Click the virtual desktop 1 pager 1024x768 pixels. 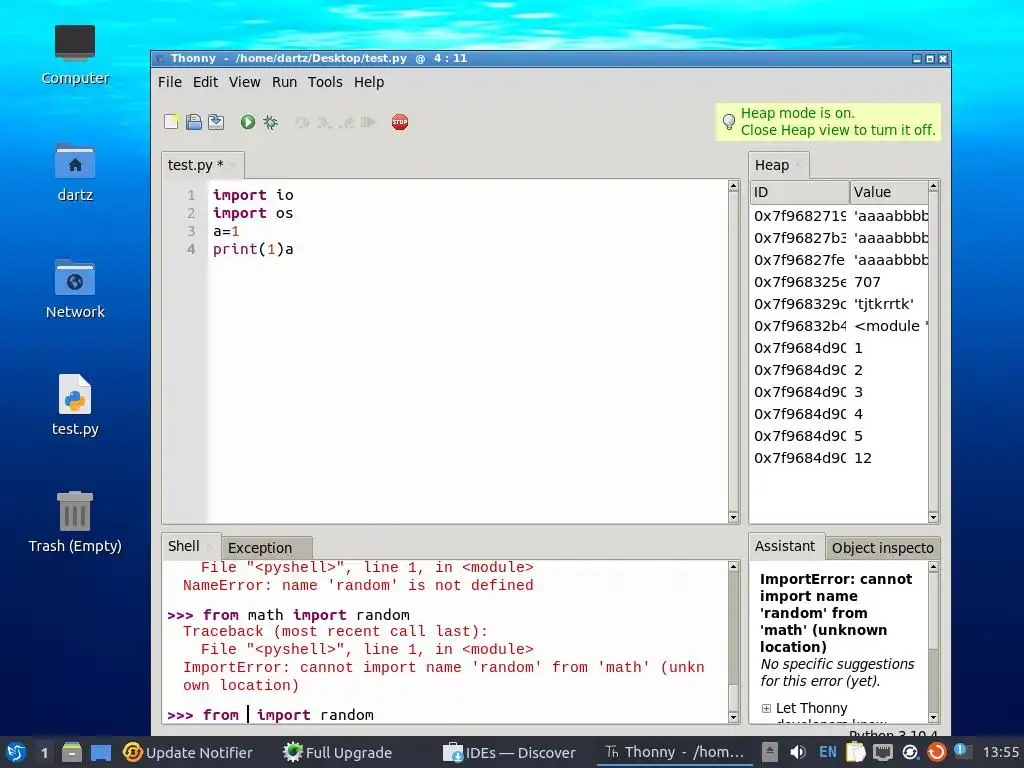click(x=44, y=752)
